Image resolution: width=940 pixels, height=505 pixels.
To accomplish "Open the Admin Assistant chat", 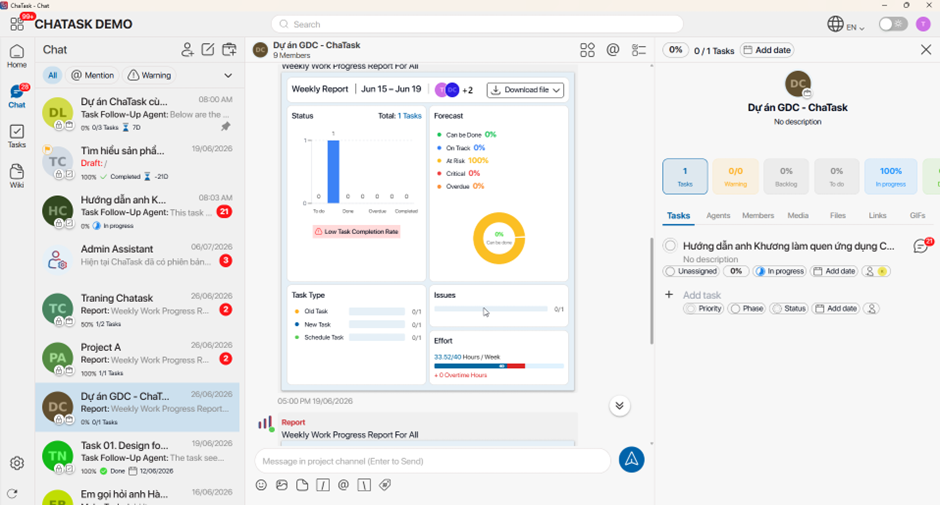I will 137,260.
